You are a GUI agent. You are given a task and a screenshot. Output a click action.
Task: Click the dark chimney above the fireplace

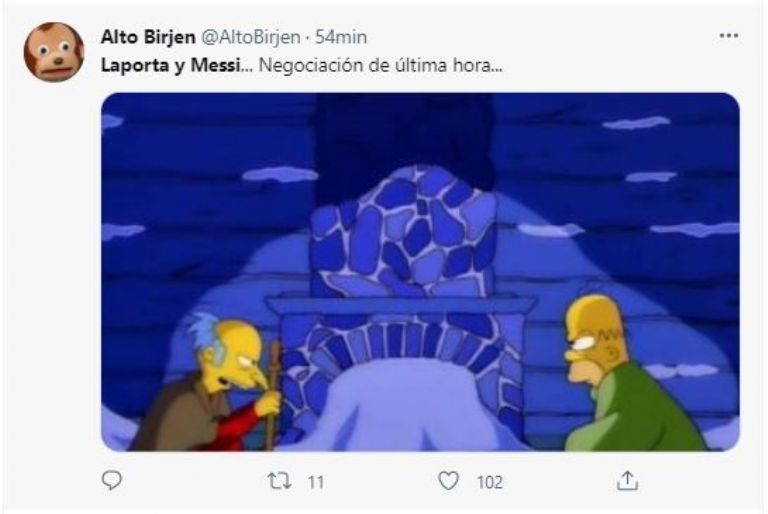tap(404, 142)
